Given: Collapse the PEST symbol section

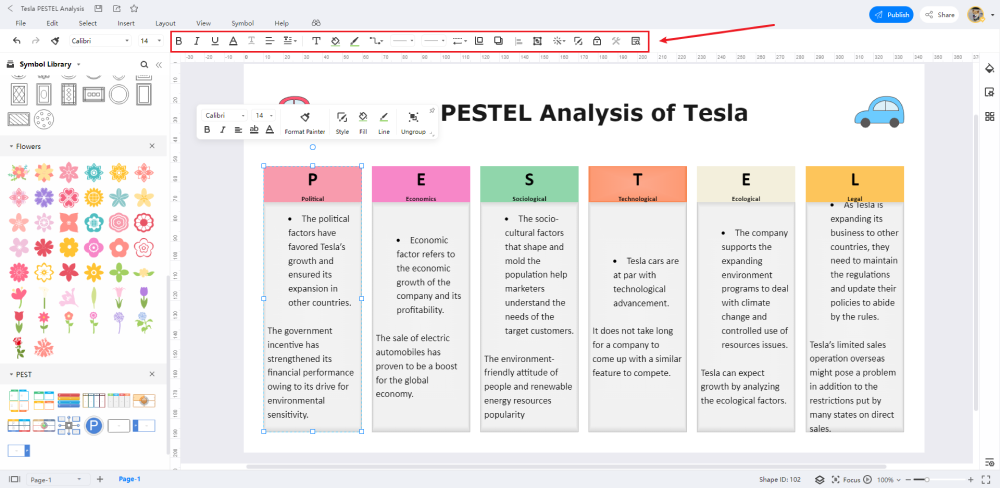Looking at the screenshot, I should coord(11,374).
